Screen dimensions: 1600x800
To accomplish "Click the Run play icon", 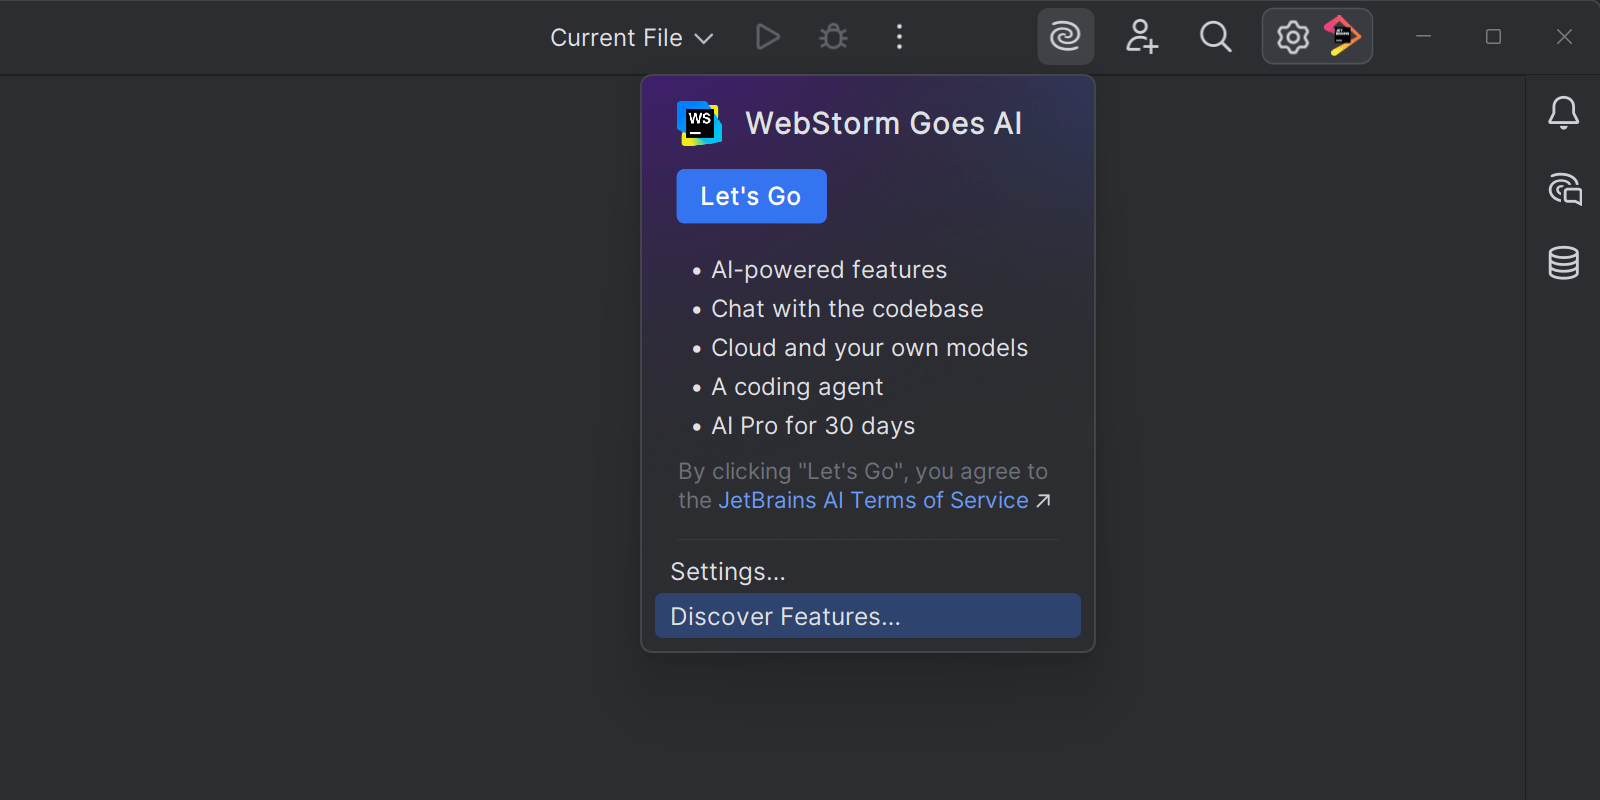I will point(767,38).
